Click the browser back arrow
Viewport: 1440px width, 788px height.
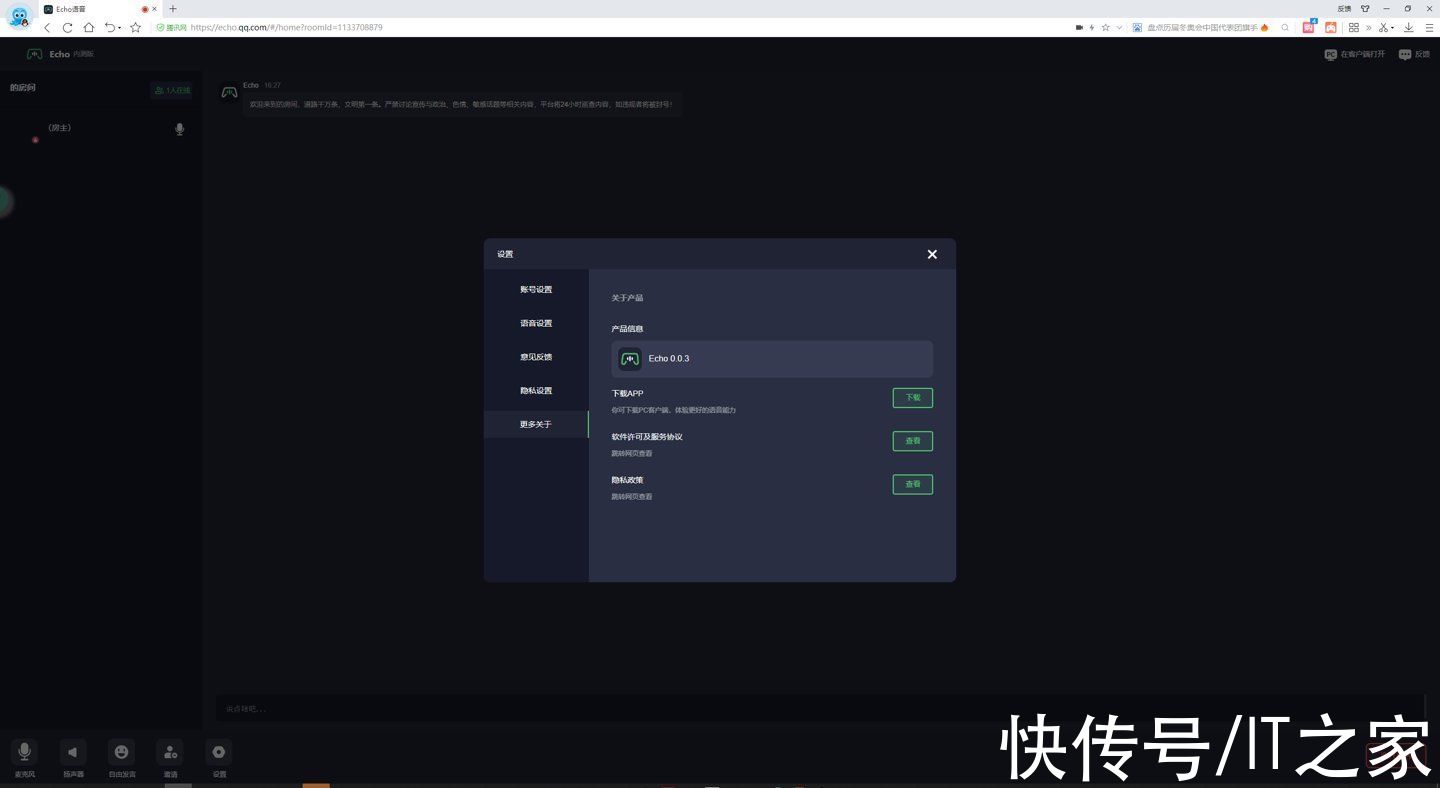click(x=47, y=27)
